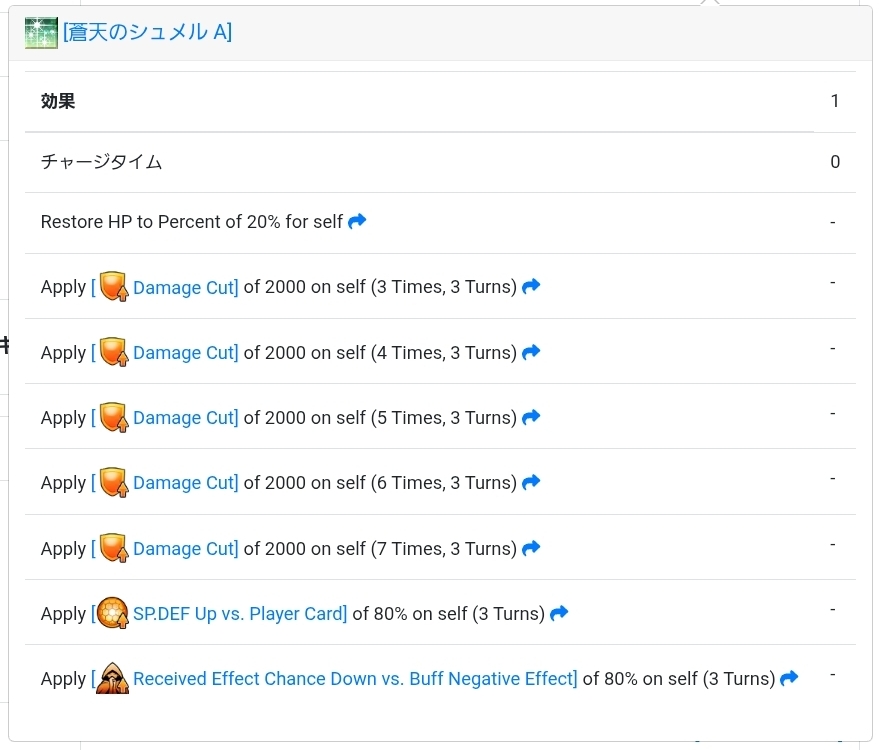Click the hooded figure debuff resistance icon
Screen dimensions: 879x750
(x=113, y=678)
